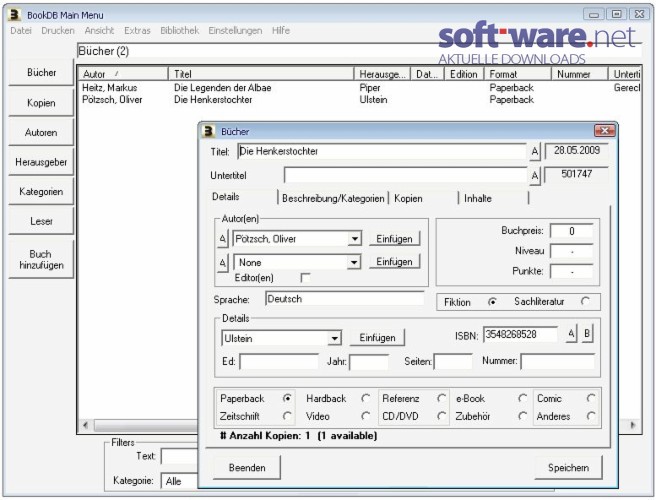
Task: Click the Untertitel input field
Action: (405, 175)
